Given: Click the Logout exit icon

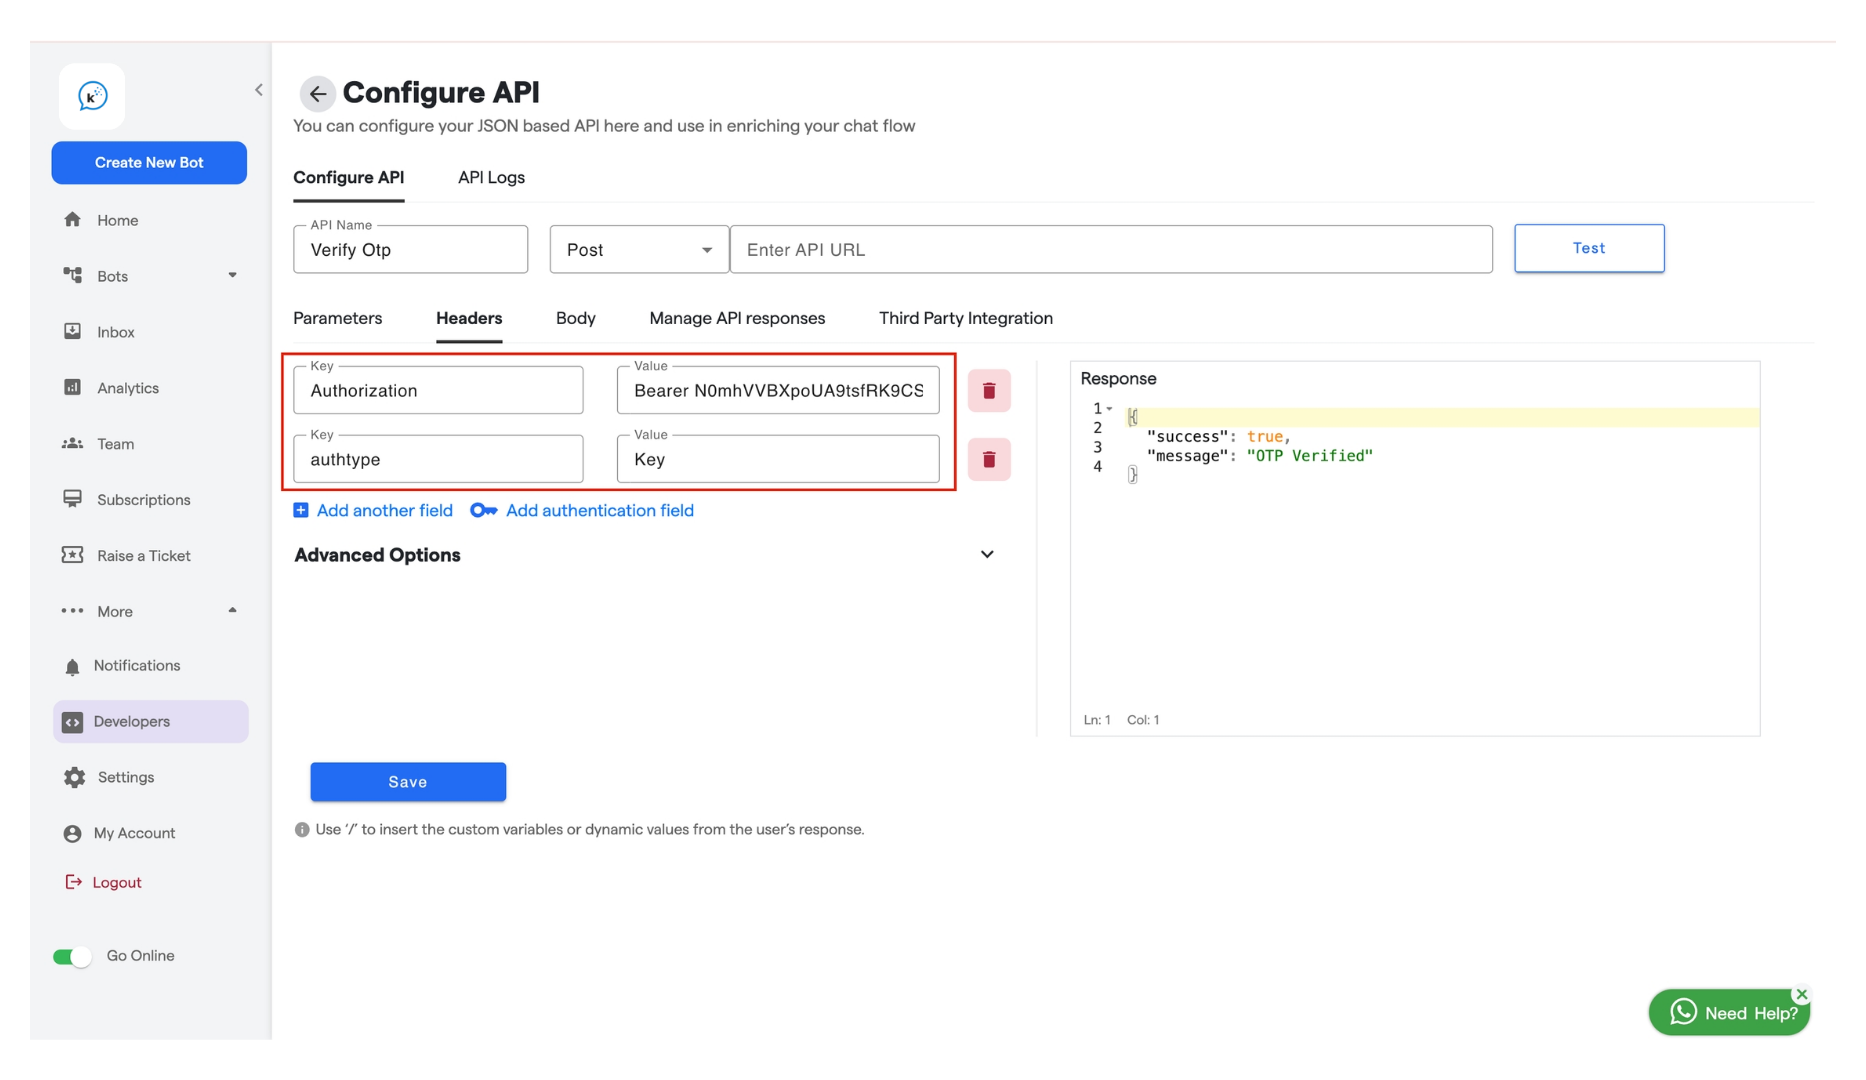Looking at the screenshot, I should (73, 882).
